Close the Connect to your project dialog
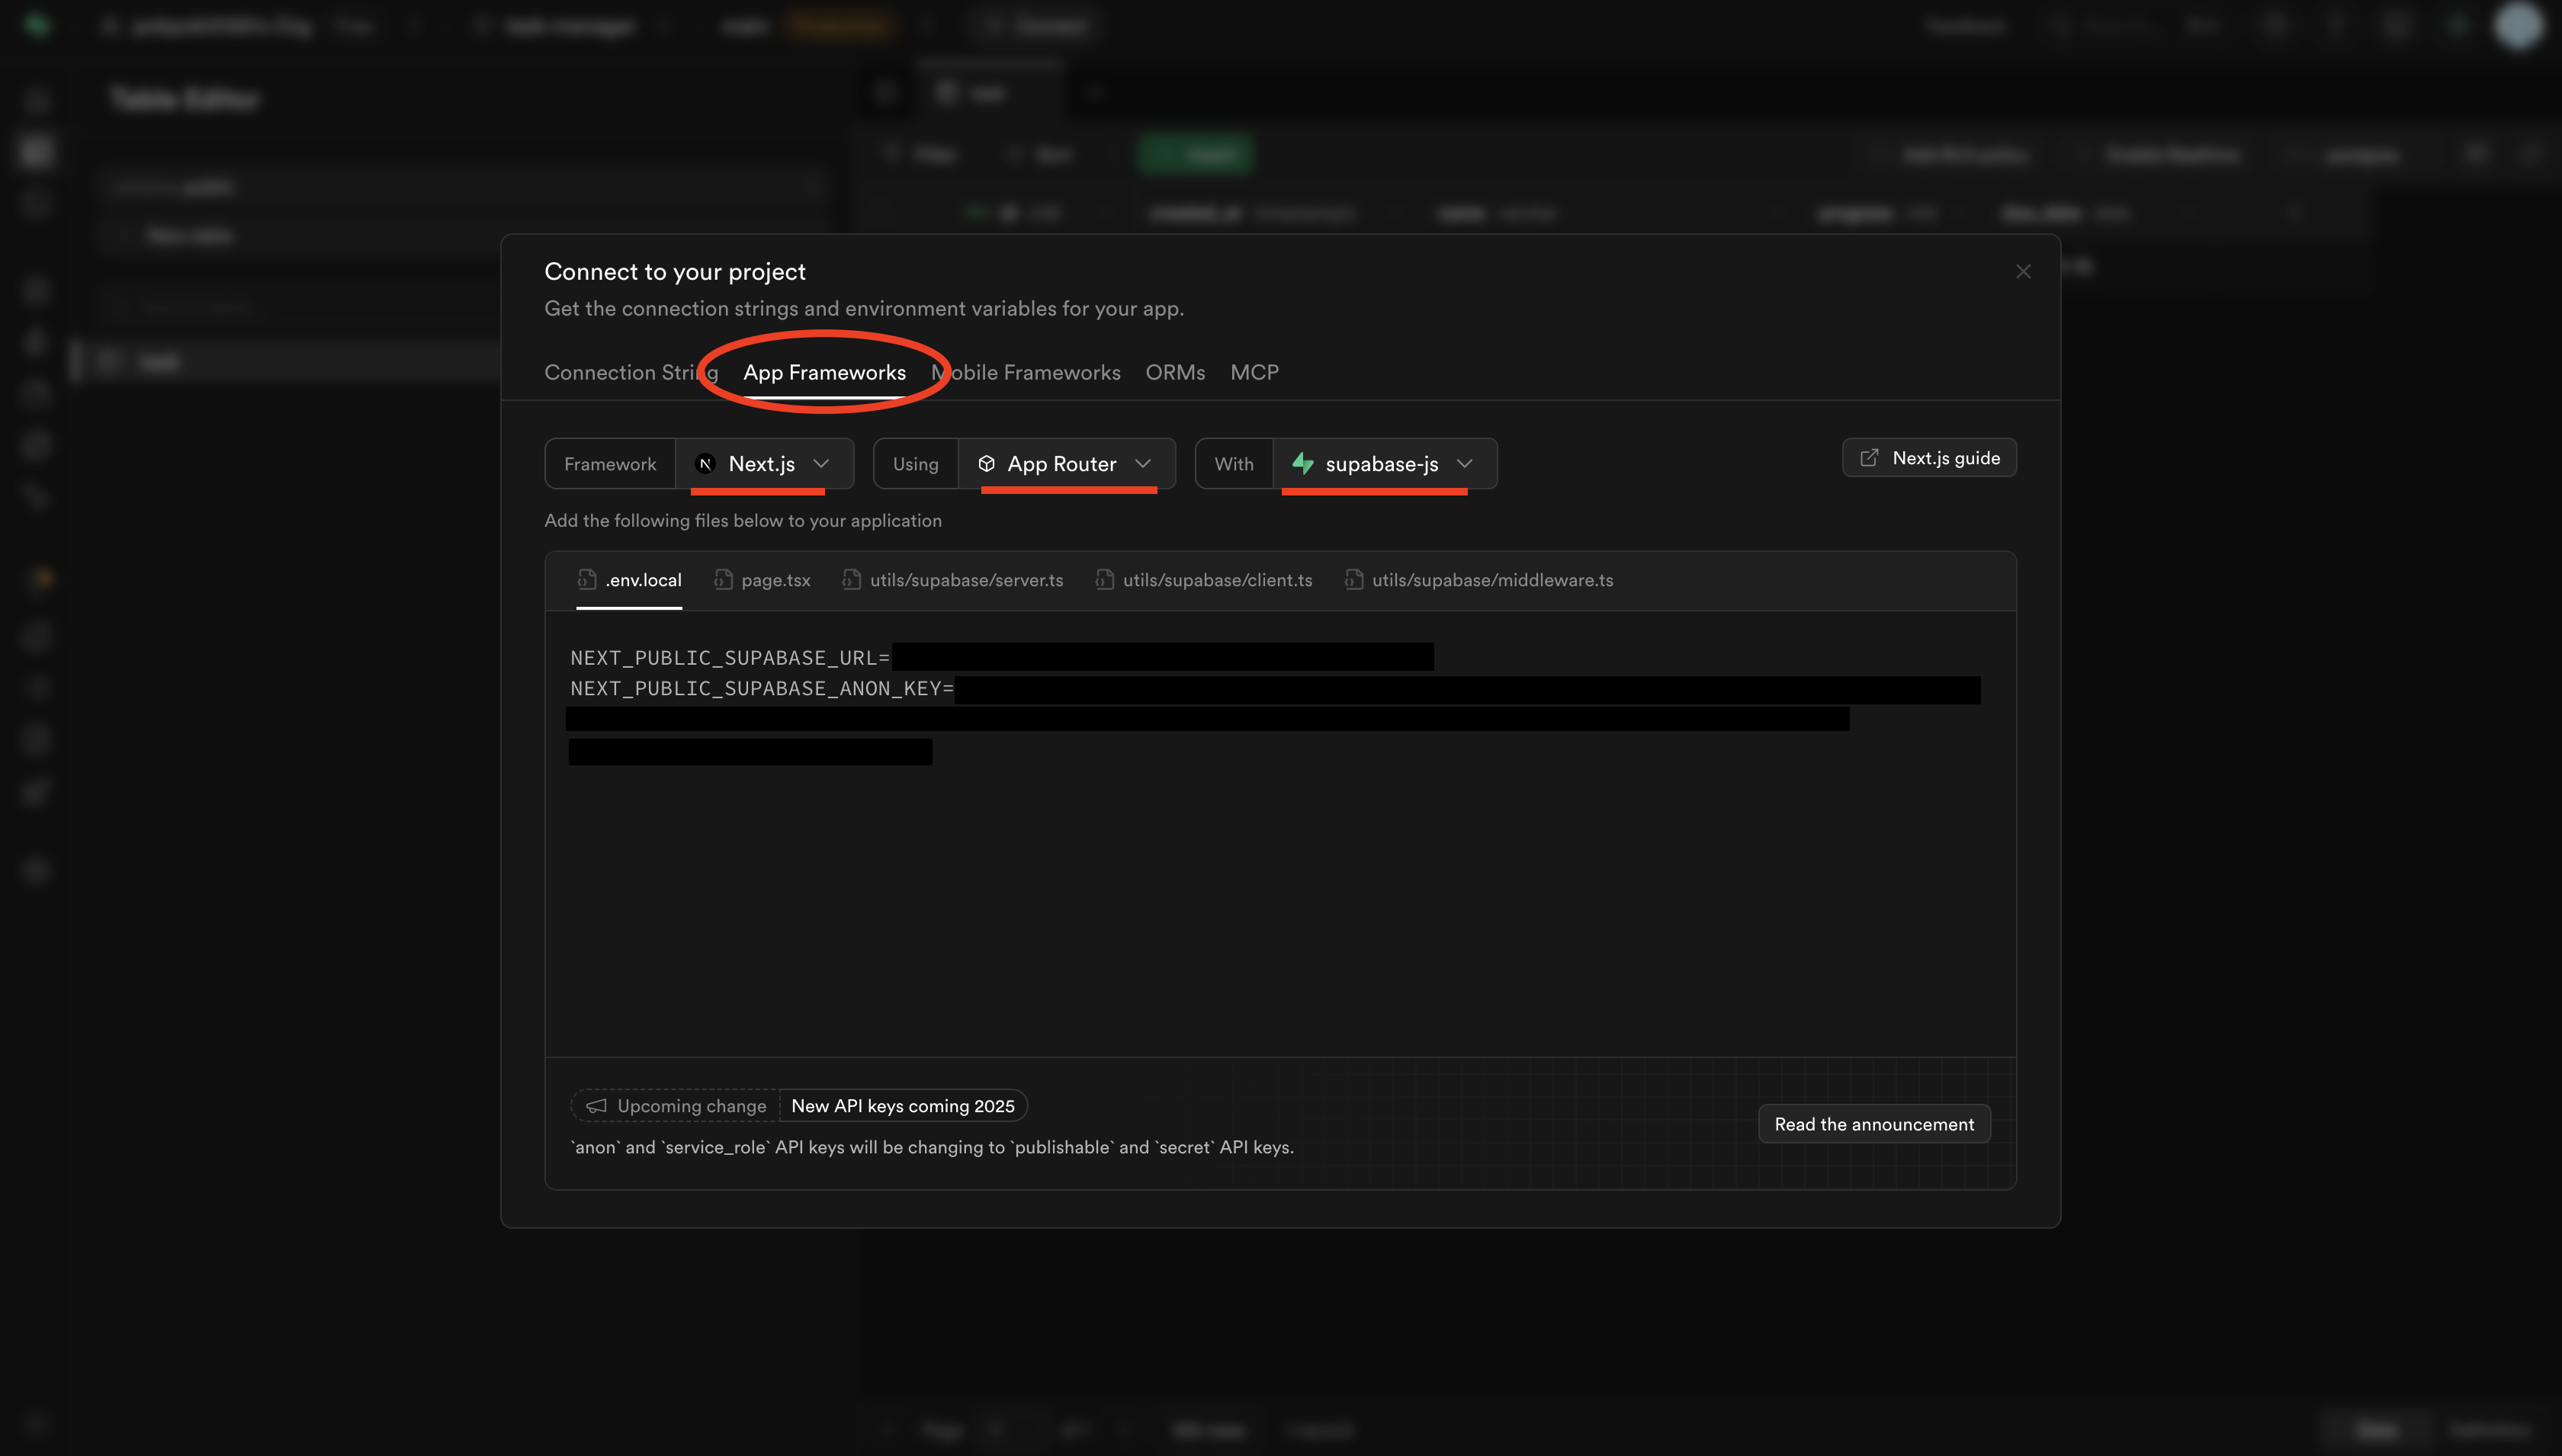The height and width of the screenshot is (1456, 2562). (x=2022, y=272)
